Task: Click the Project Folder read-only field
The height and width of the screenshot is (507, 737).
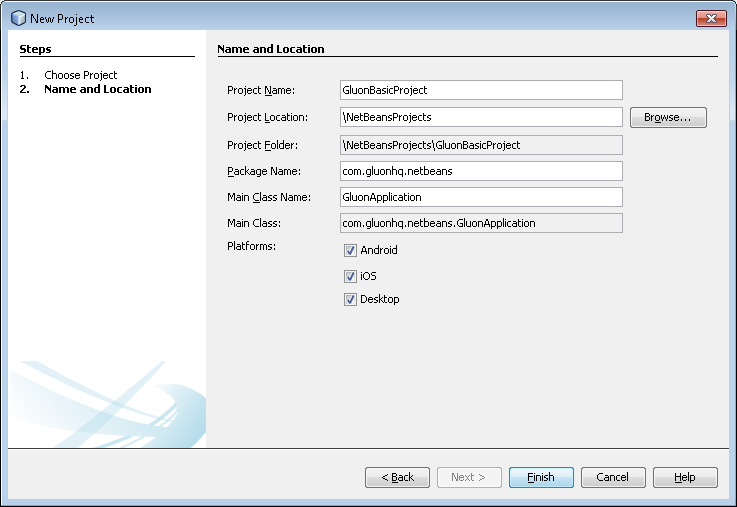Action: click(481, 145)
